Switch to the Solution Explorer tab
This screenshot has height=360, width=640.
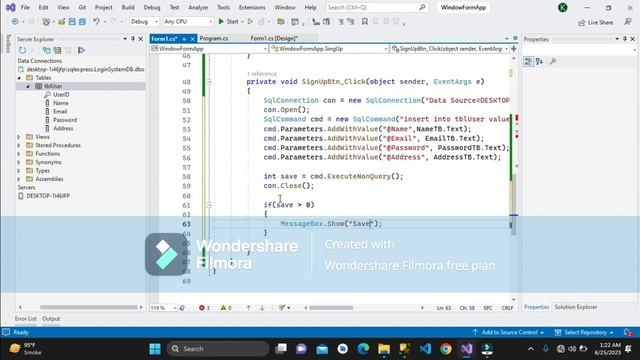click(x=576, y=307)
